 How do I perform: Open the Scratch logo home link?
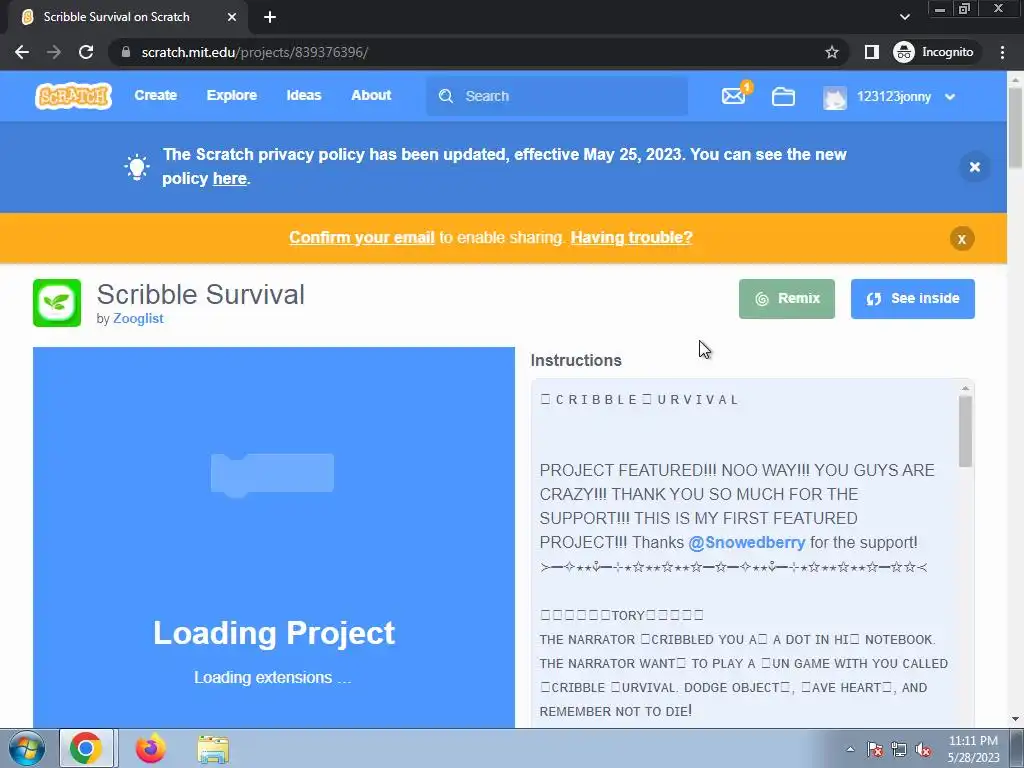73,96
